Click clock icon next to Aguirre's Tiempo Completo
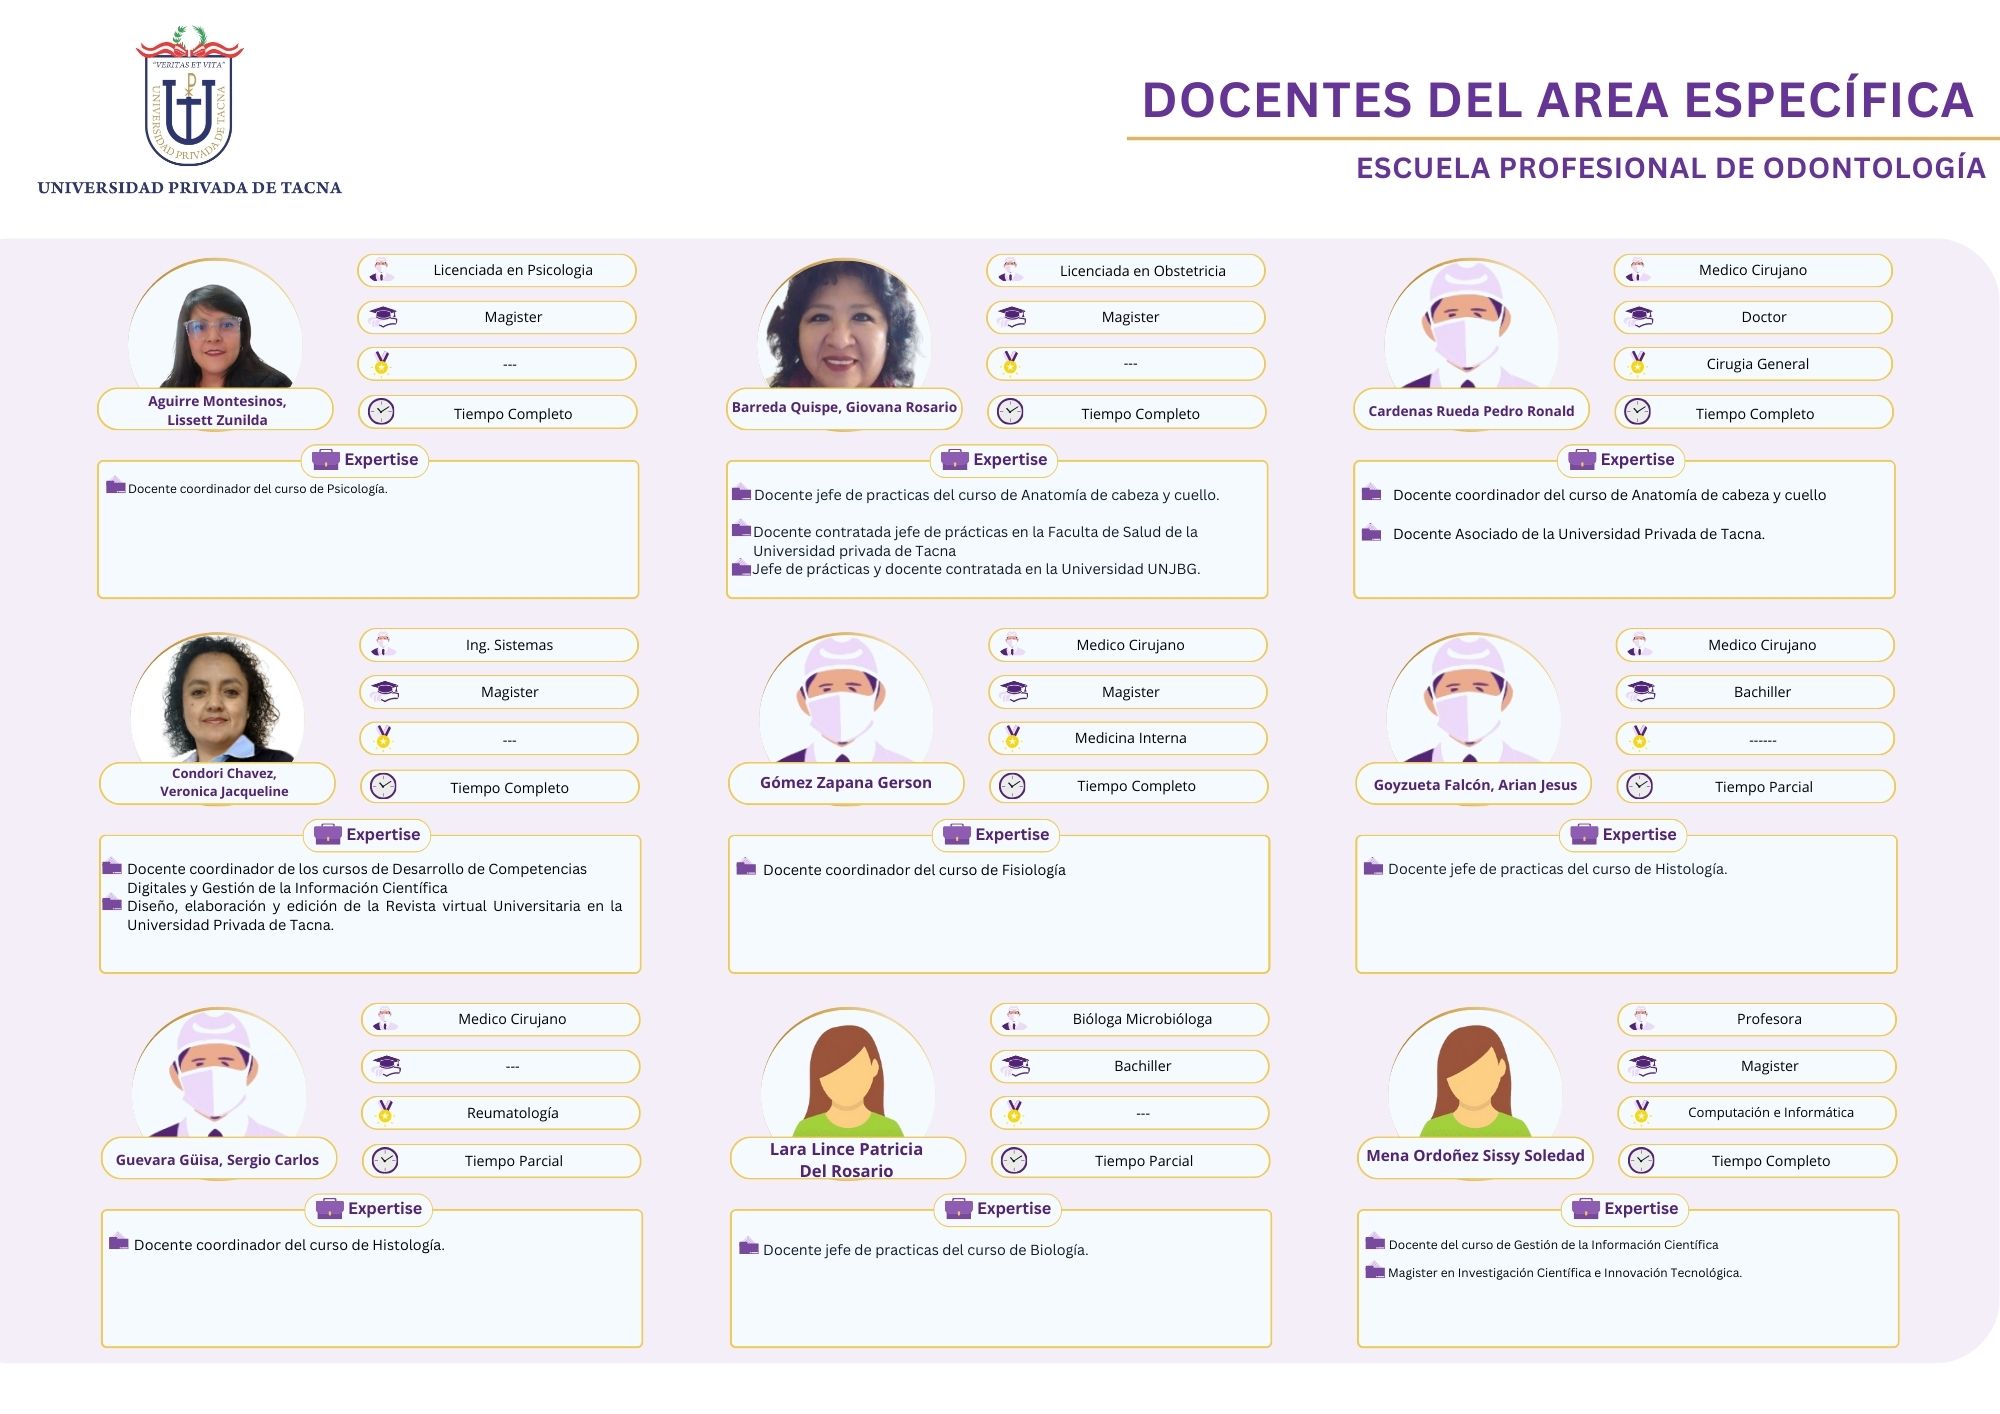The image size is (2000, 1414). 381,412
